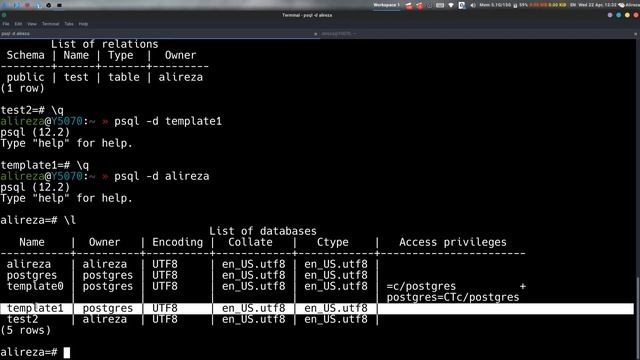
Task: Open the File menu
Action: click(x=6, y=24)
